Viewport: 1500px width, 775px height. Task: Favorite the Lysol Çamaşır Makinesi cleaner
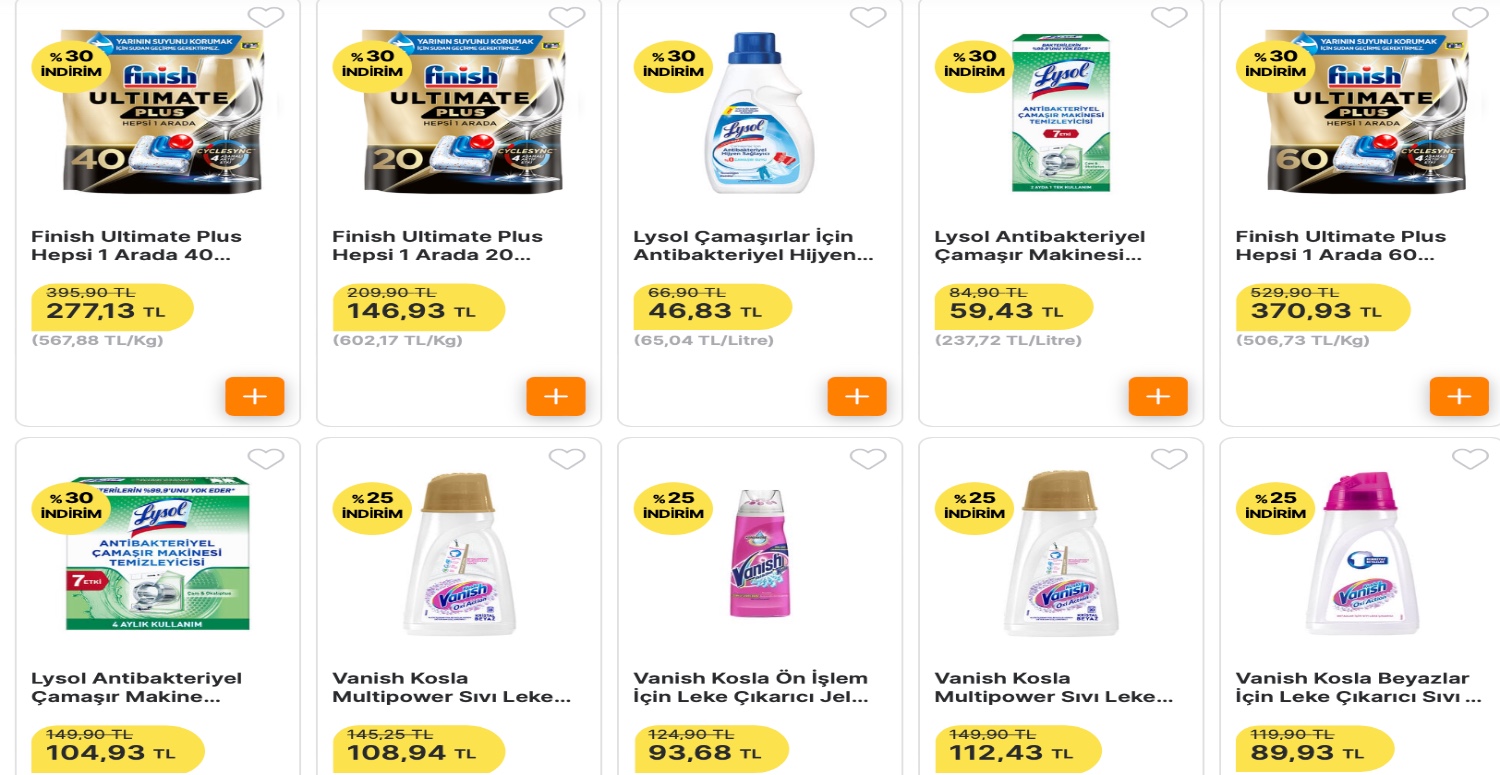coord(1167,17)
